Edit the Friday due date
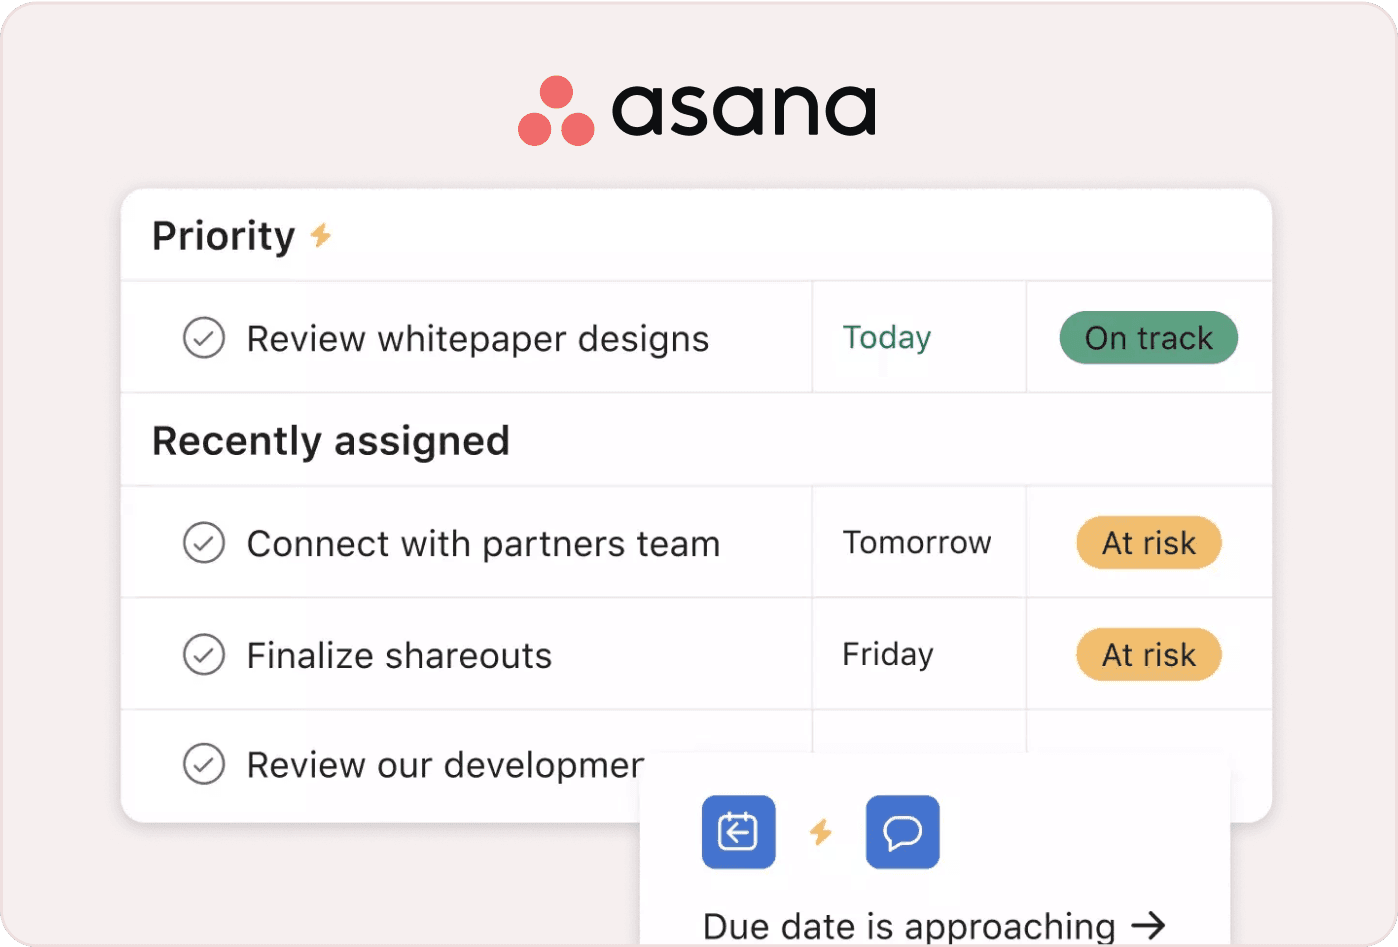Viewport: 1398px width, 947px height. [888, 655]
